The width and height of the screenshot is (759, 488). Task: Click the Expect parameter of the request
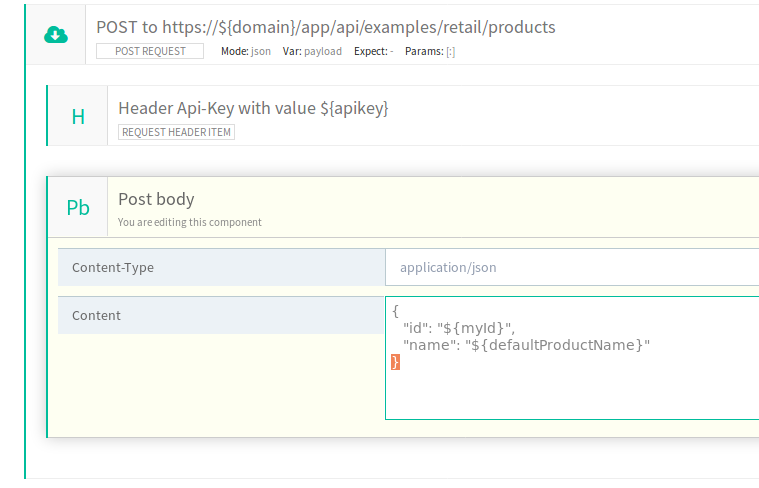[x=373, y=51]
